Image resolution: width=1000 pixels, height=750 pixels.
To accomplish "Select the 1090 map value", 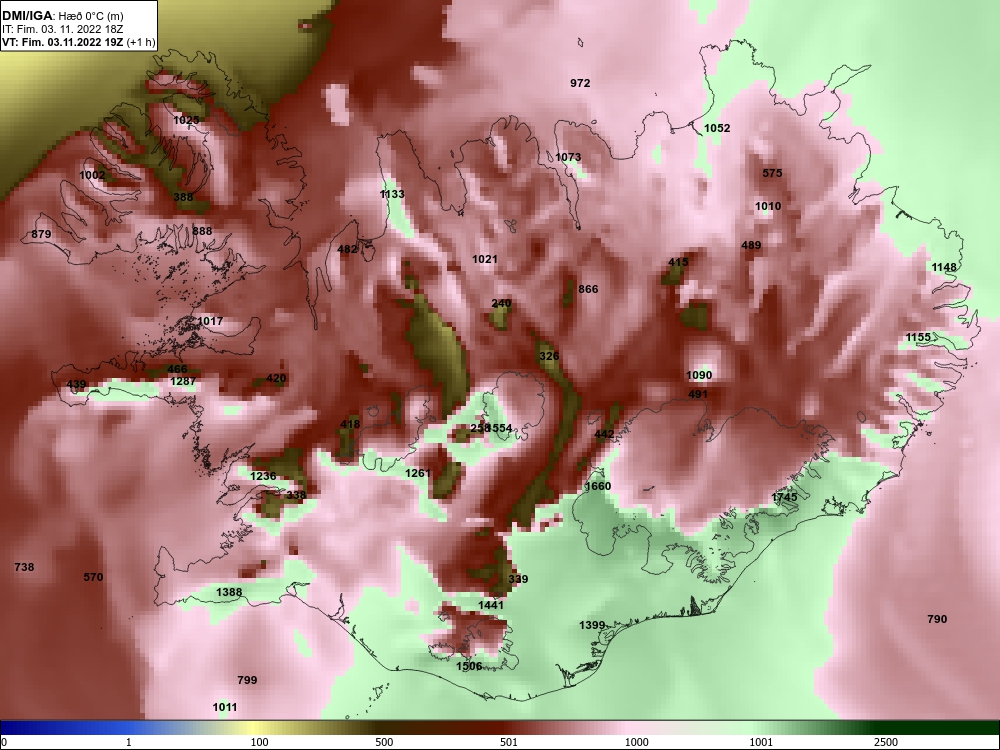I will pos(699,376).
